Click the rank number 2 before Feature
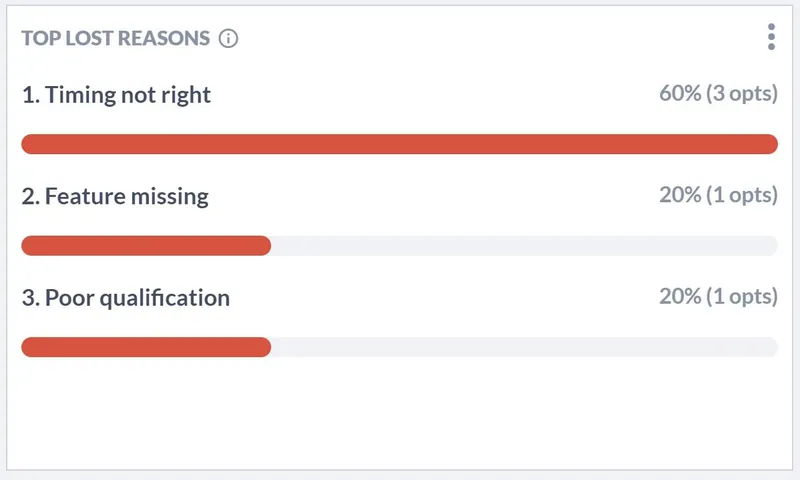This screenshot has height=480, width=800. pyautogui.click(x=30, y=196)
